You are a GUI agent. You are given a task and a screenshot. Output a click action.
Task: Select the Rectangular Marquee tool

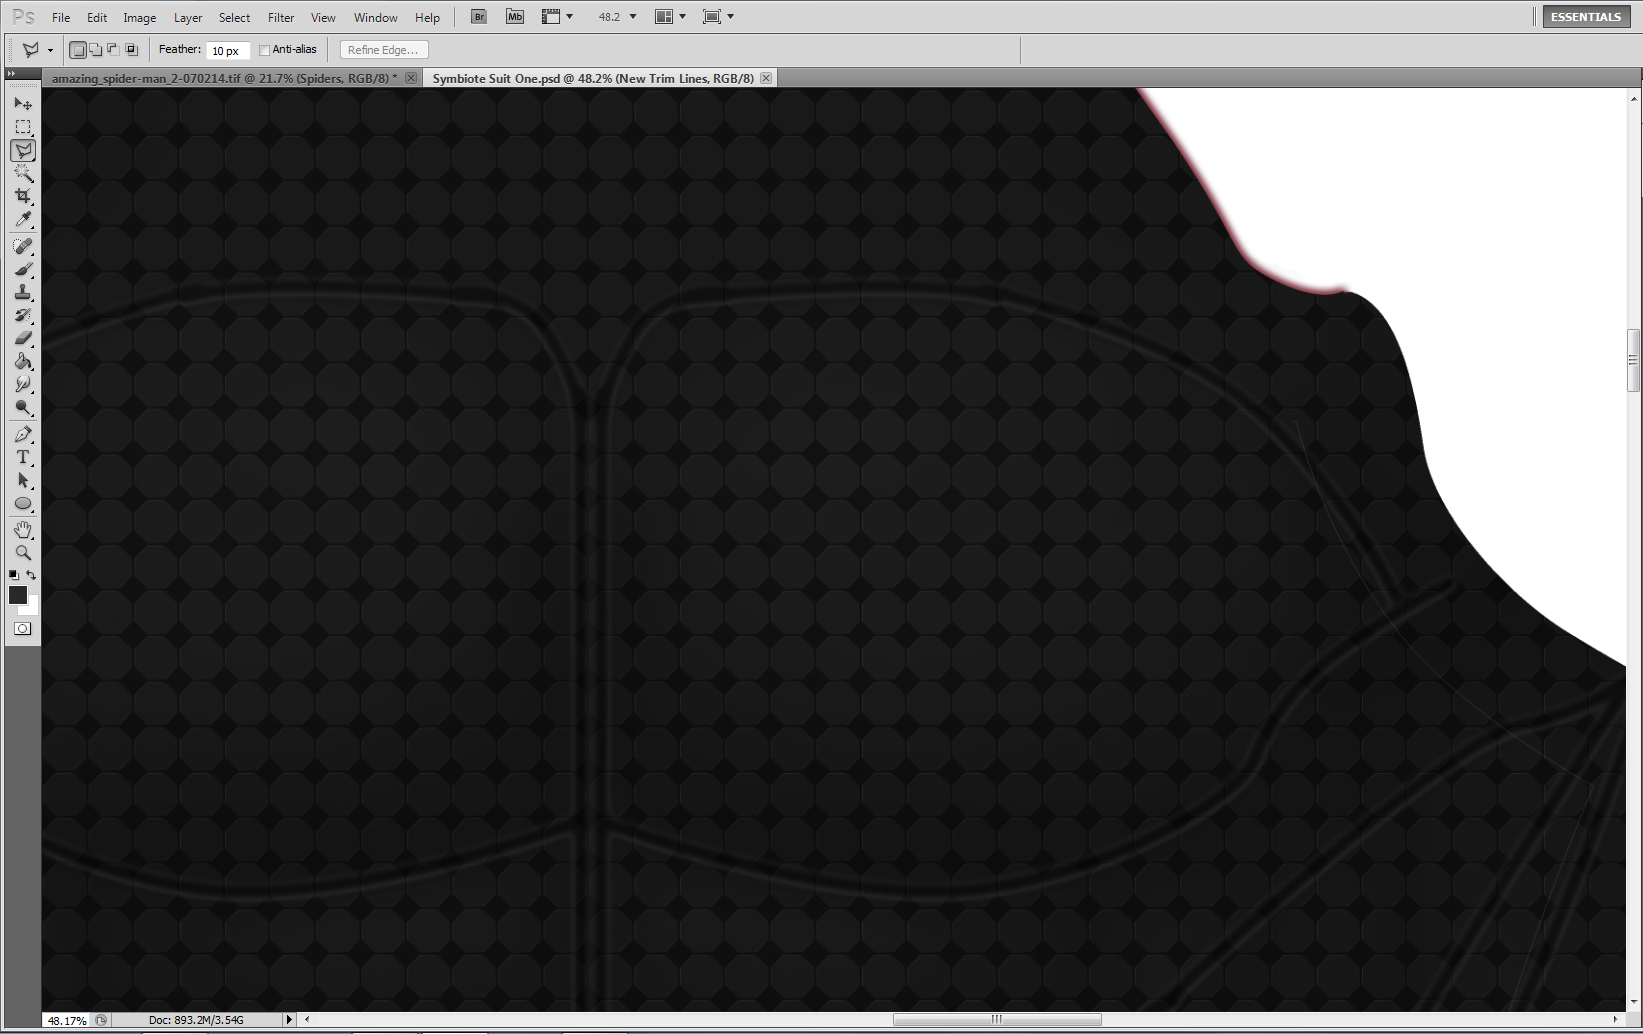(23, 127)
